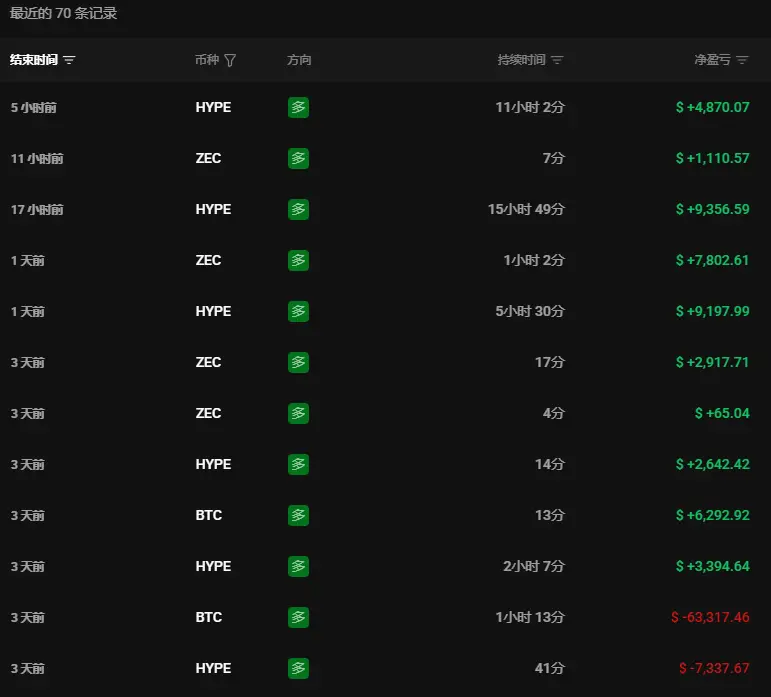Click HYPE in the 5小时 30分 row

213,311
